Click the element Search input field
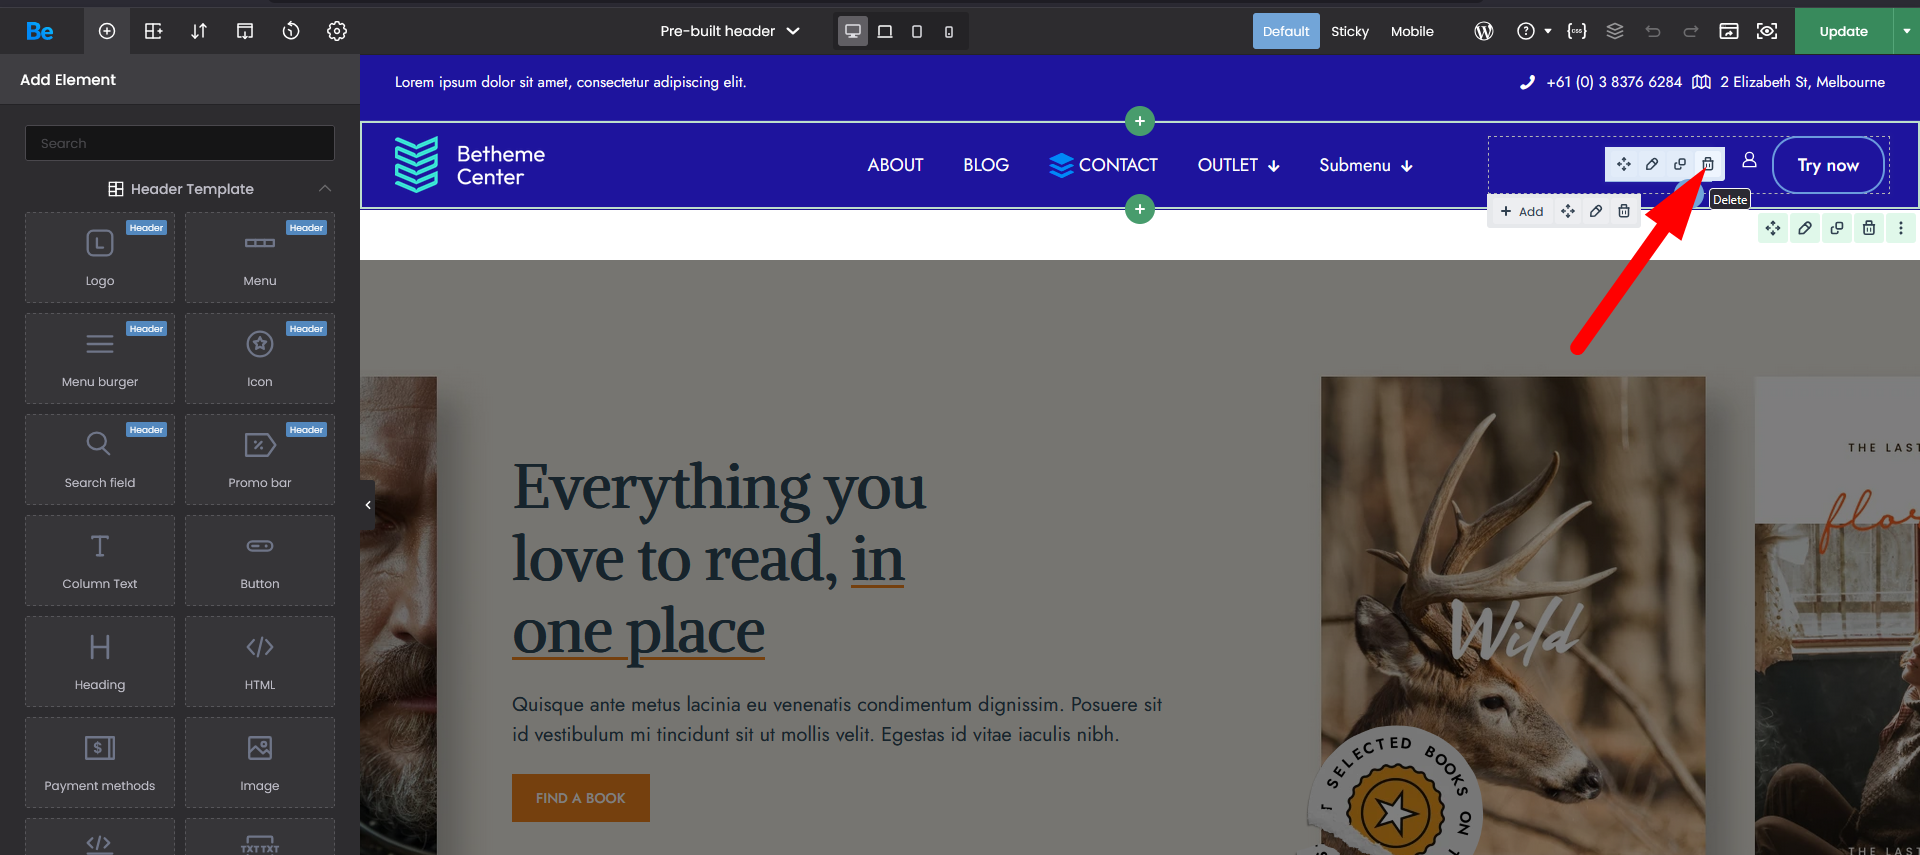The image size is (1920, 855). click(x=180, y=143)
